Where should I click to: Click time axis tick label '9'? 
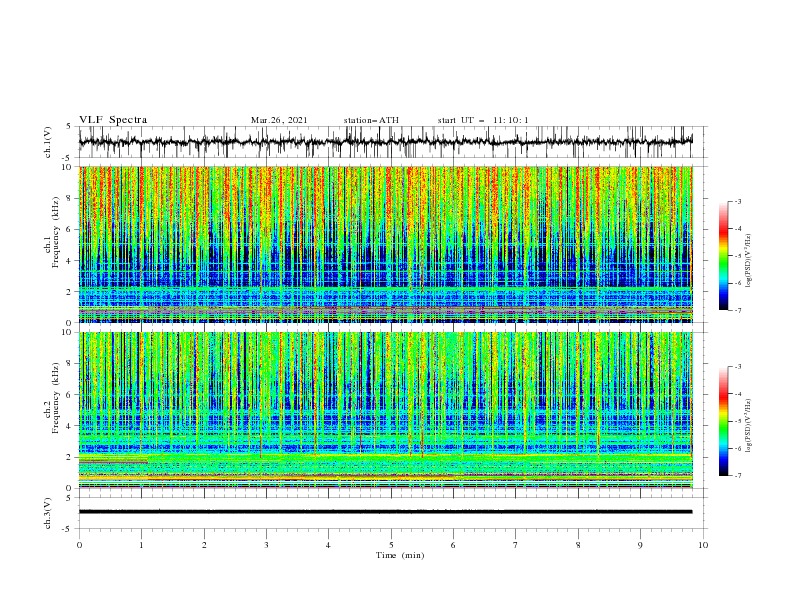coord(640,545)
